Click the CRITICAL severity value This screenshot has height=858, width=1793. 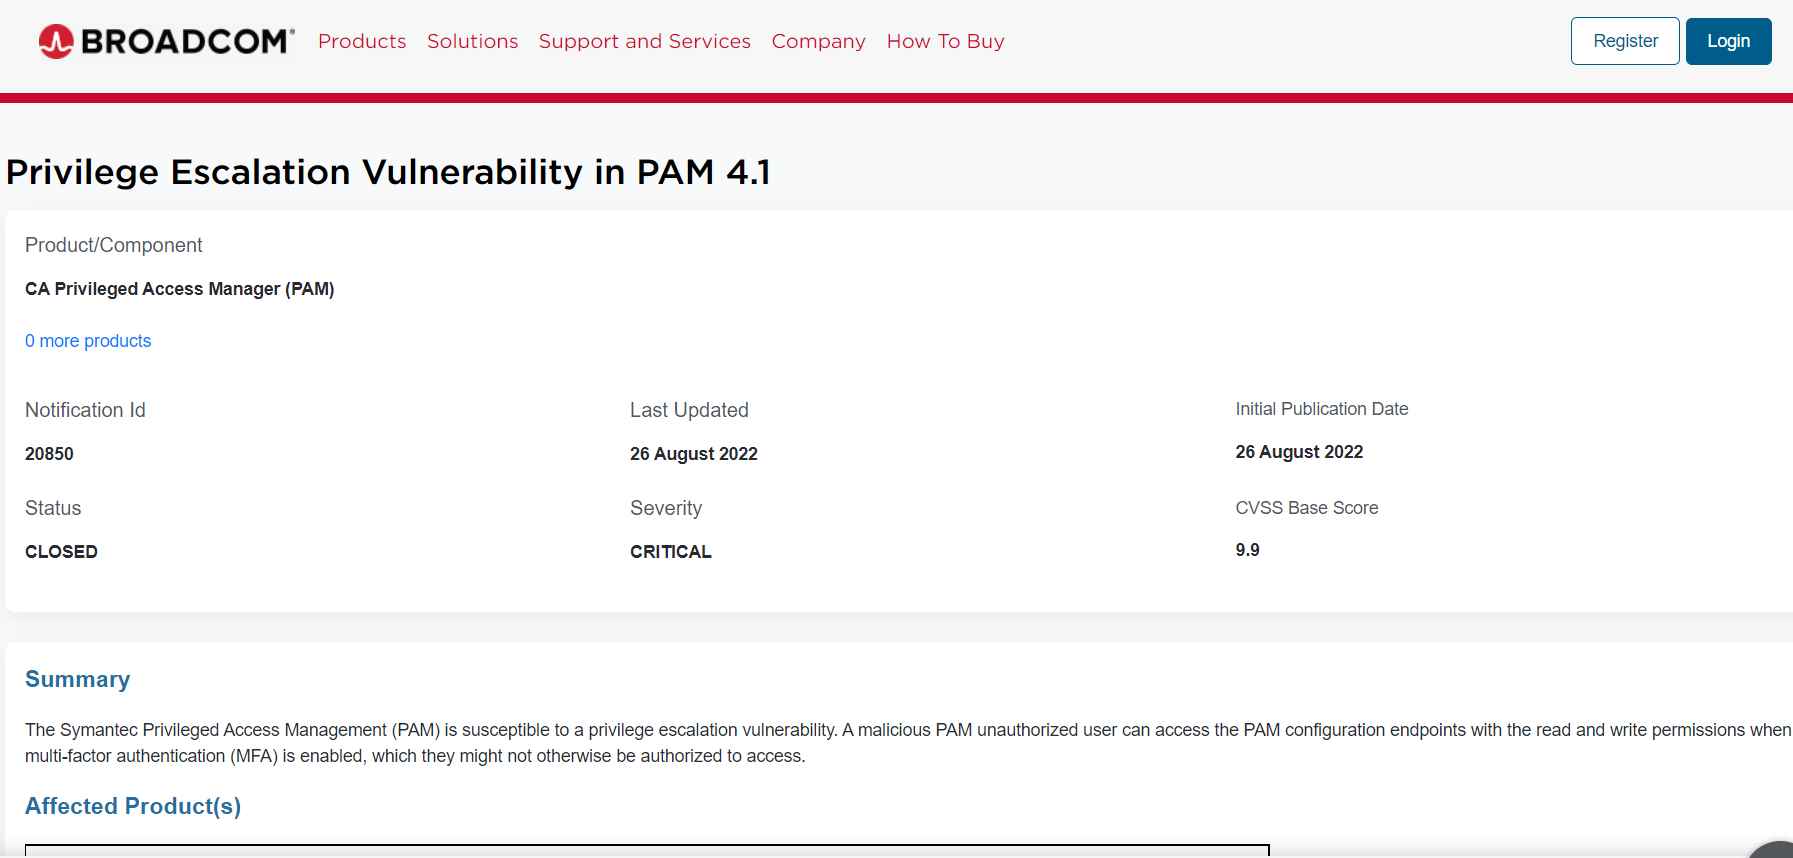click(x=671, y=552)
